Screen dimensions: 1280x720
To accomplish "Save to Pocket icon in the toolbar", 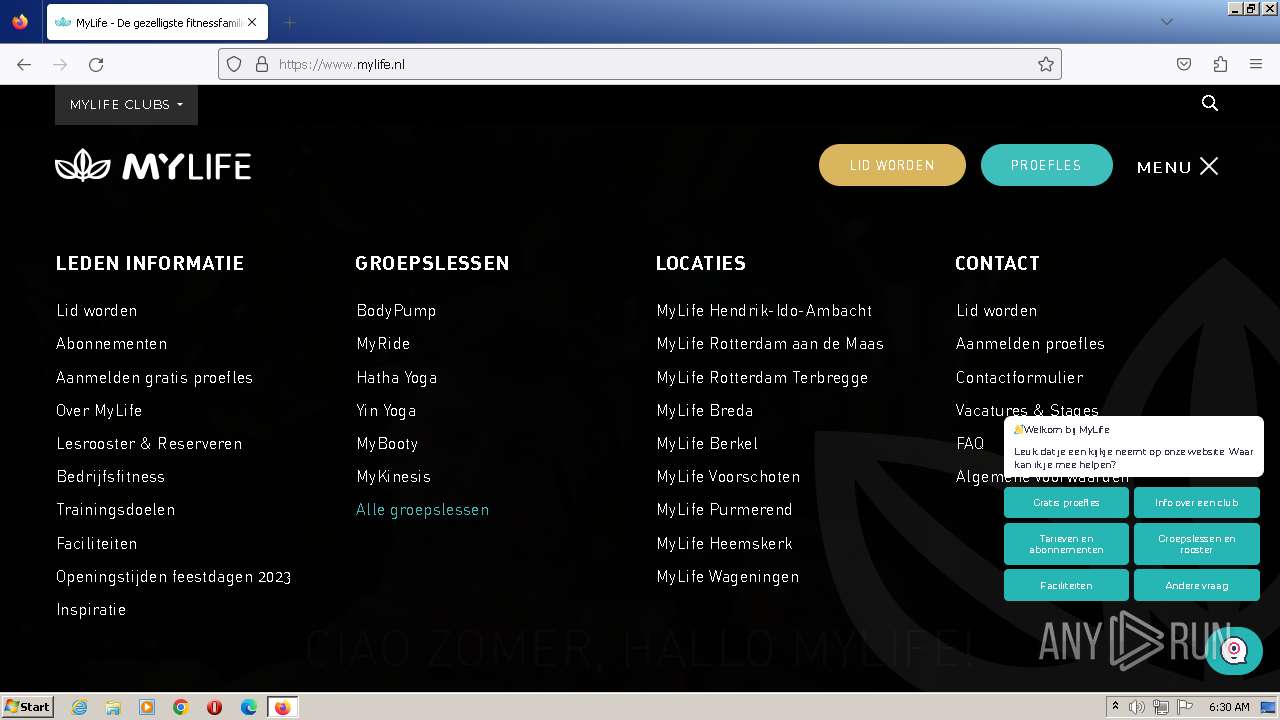I will point(1184,64).
